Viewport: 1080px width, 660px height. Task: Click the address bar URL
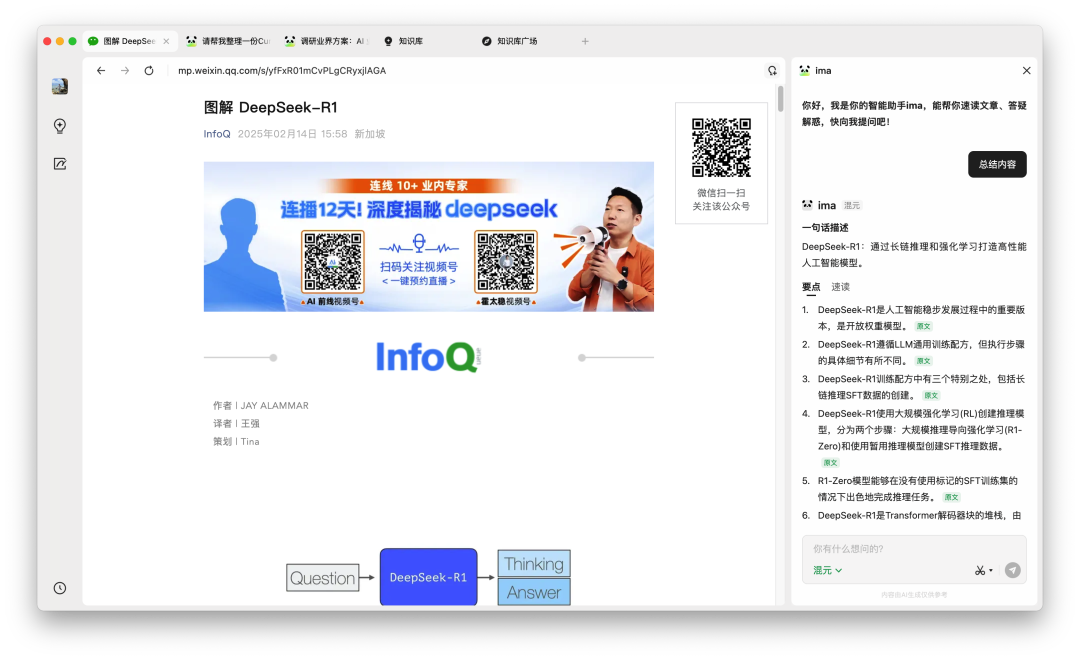coord(282,70)
